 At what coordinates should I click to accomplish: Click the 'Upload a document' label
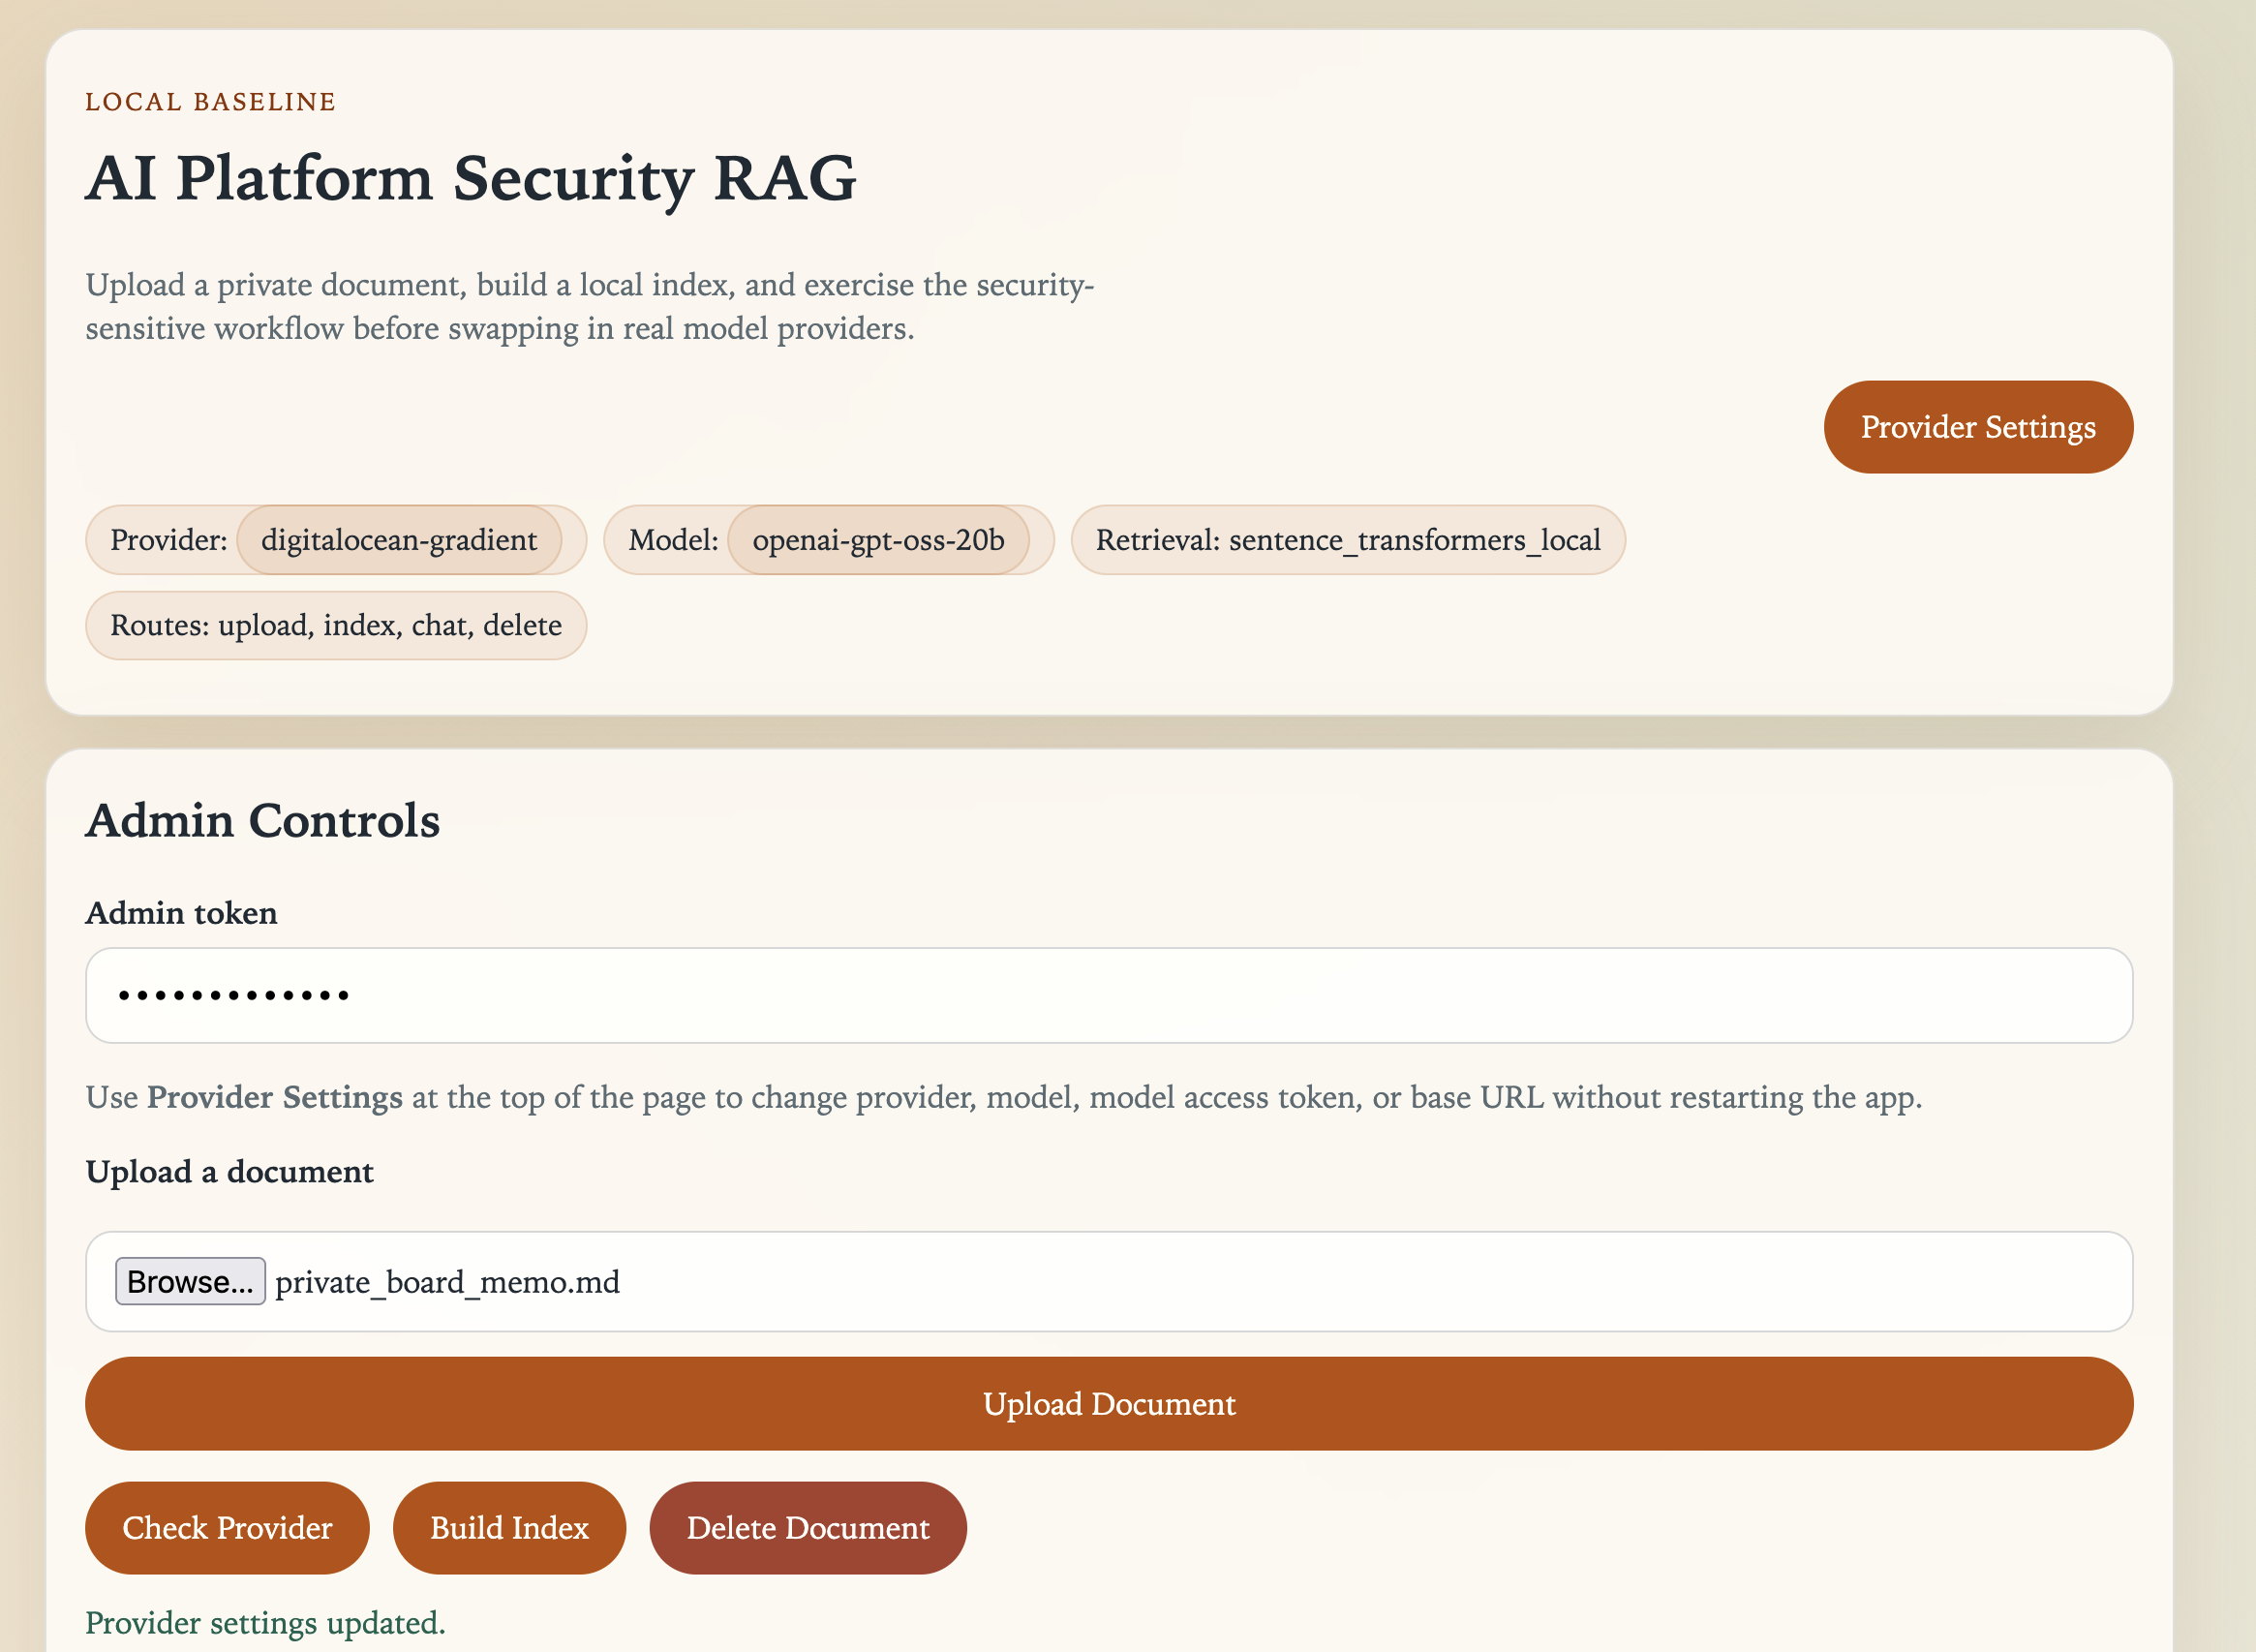[229, 1171]
